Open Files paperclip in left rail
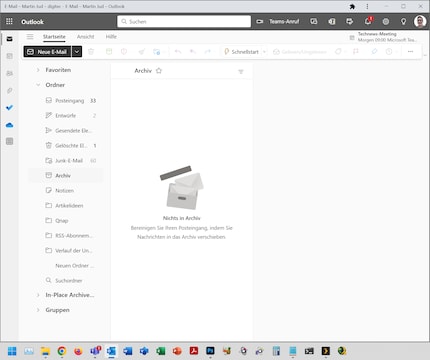 [9, 90]
